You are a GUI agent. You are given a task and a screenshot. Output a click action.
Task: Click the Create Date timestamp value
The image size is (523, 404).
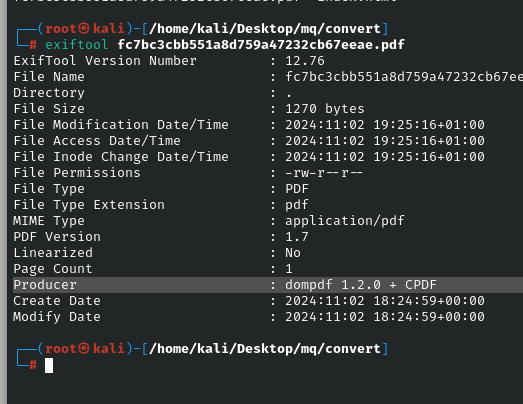[x=385, y=301]
